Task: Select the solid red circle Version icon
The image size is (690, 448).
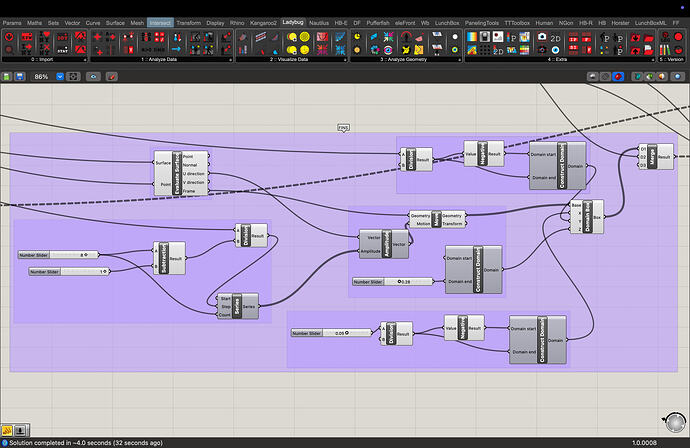Action: (679, 37)
